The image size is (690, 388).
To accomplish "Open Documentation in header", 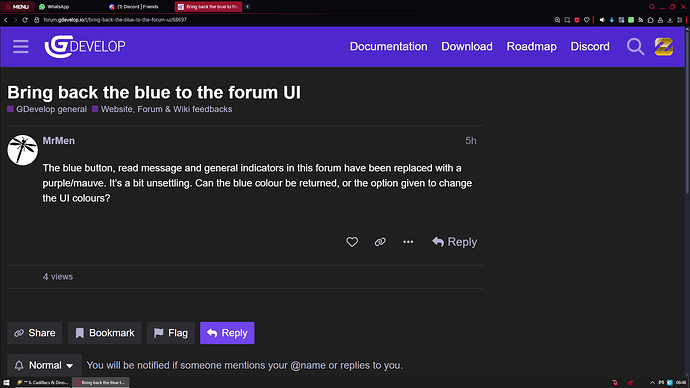I will 388,46.
